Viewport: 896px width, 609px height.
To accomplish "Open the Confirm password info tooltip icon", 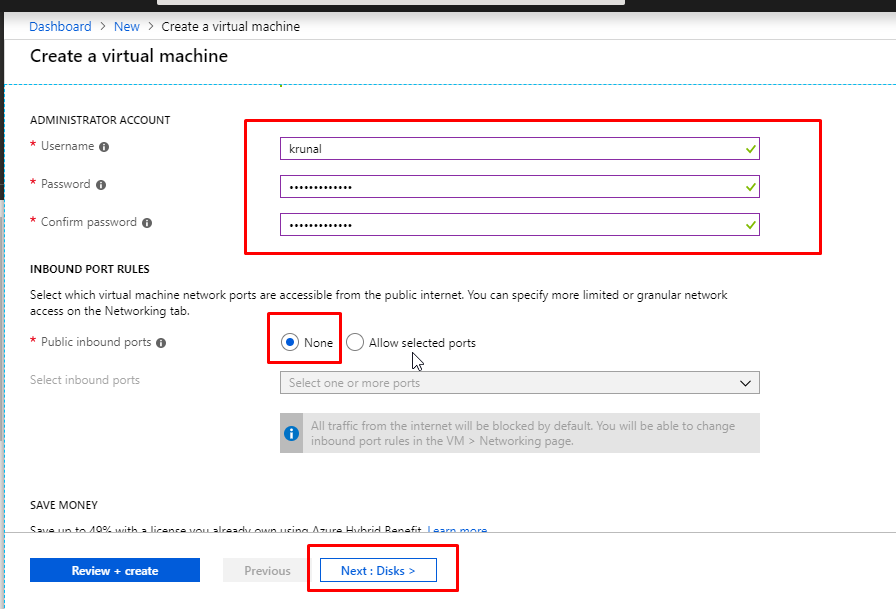I will click(147, 223).
